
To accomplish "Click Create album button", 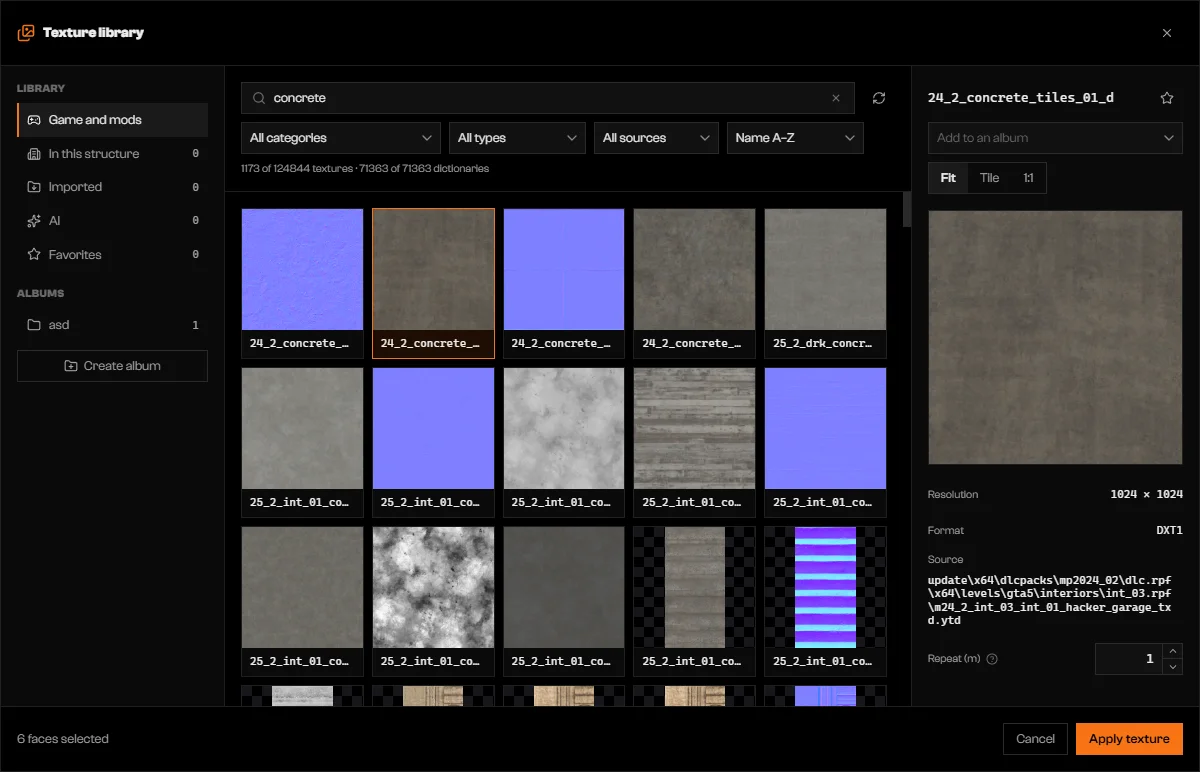I will (112, 366).
